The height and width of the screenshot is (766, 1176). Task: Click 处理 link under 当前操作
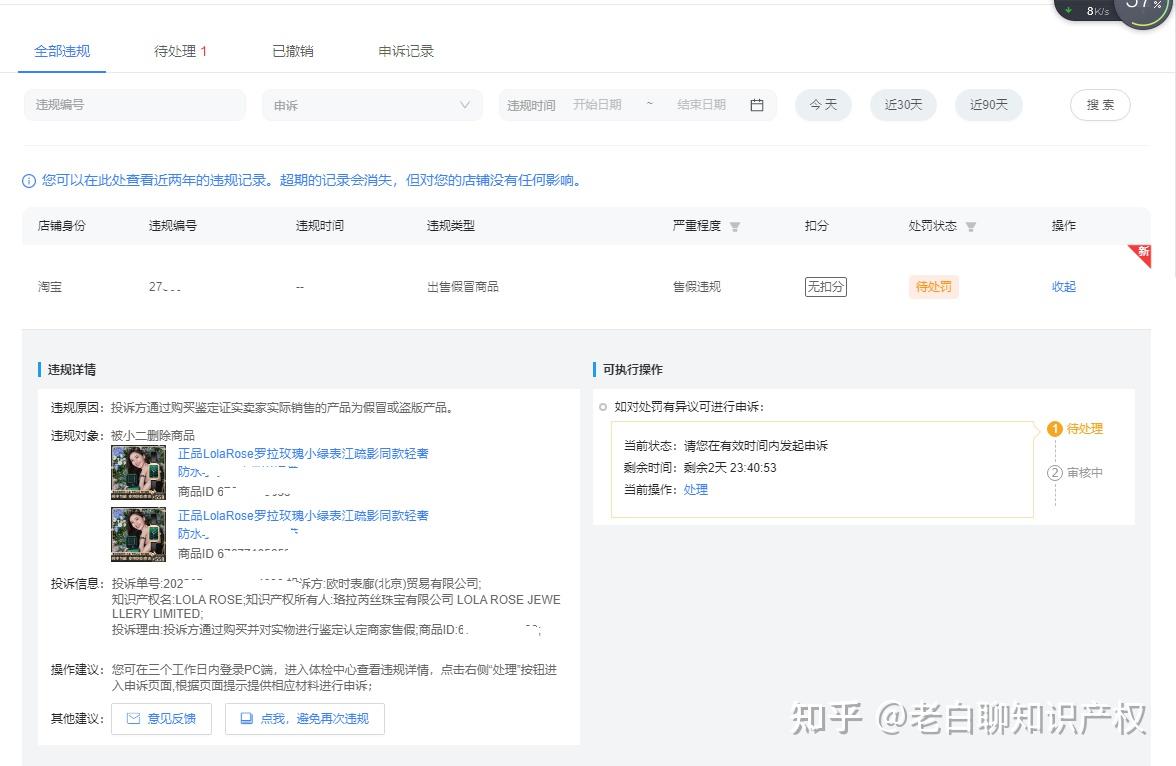695,490
